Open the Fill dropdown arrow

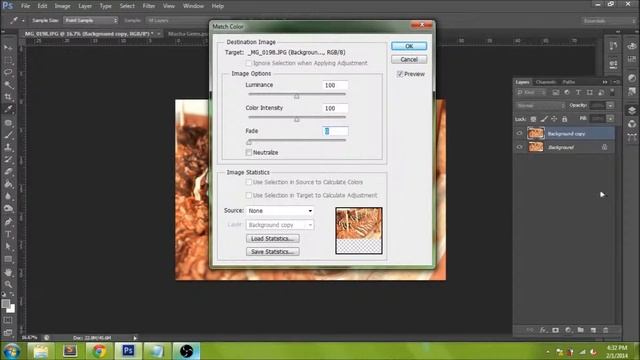pos(610,119)
